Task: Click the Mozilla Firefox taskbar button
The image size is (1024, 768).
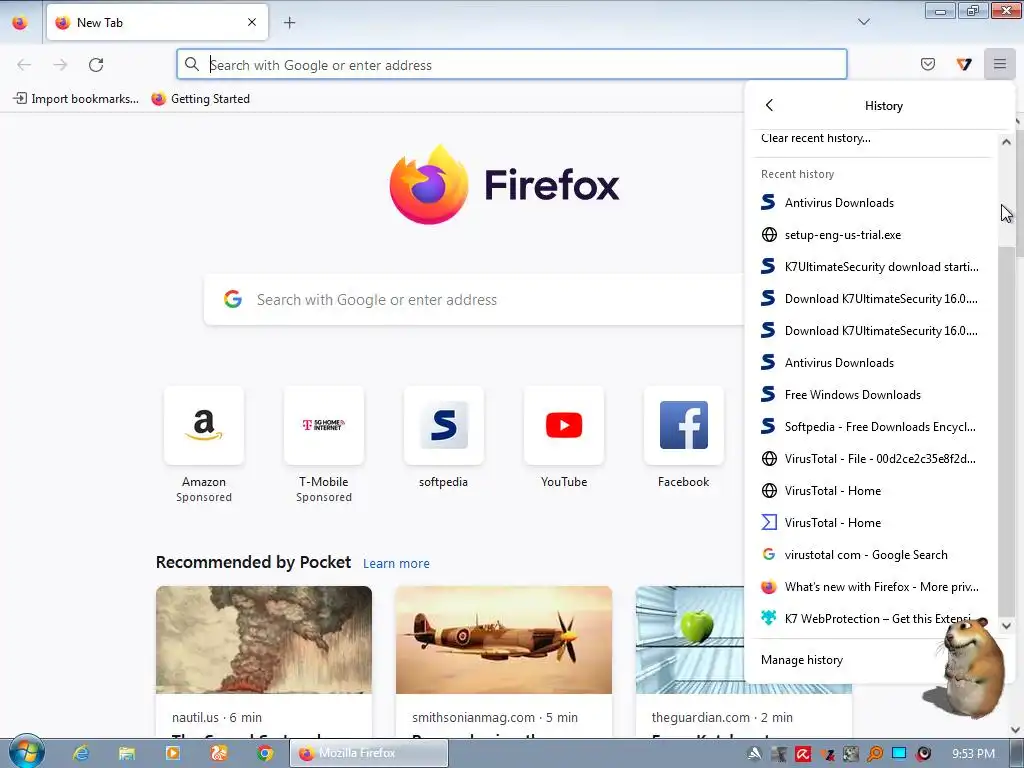Action: tap(369, 753)
